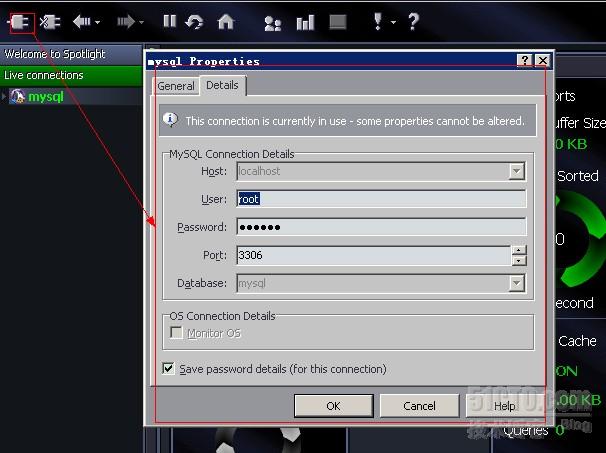This screenshot has width=606, height=453.
Task: Select Welcome to Spotlight in sidebar
Action: (71, 54)
